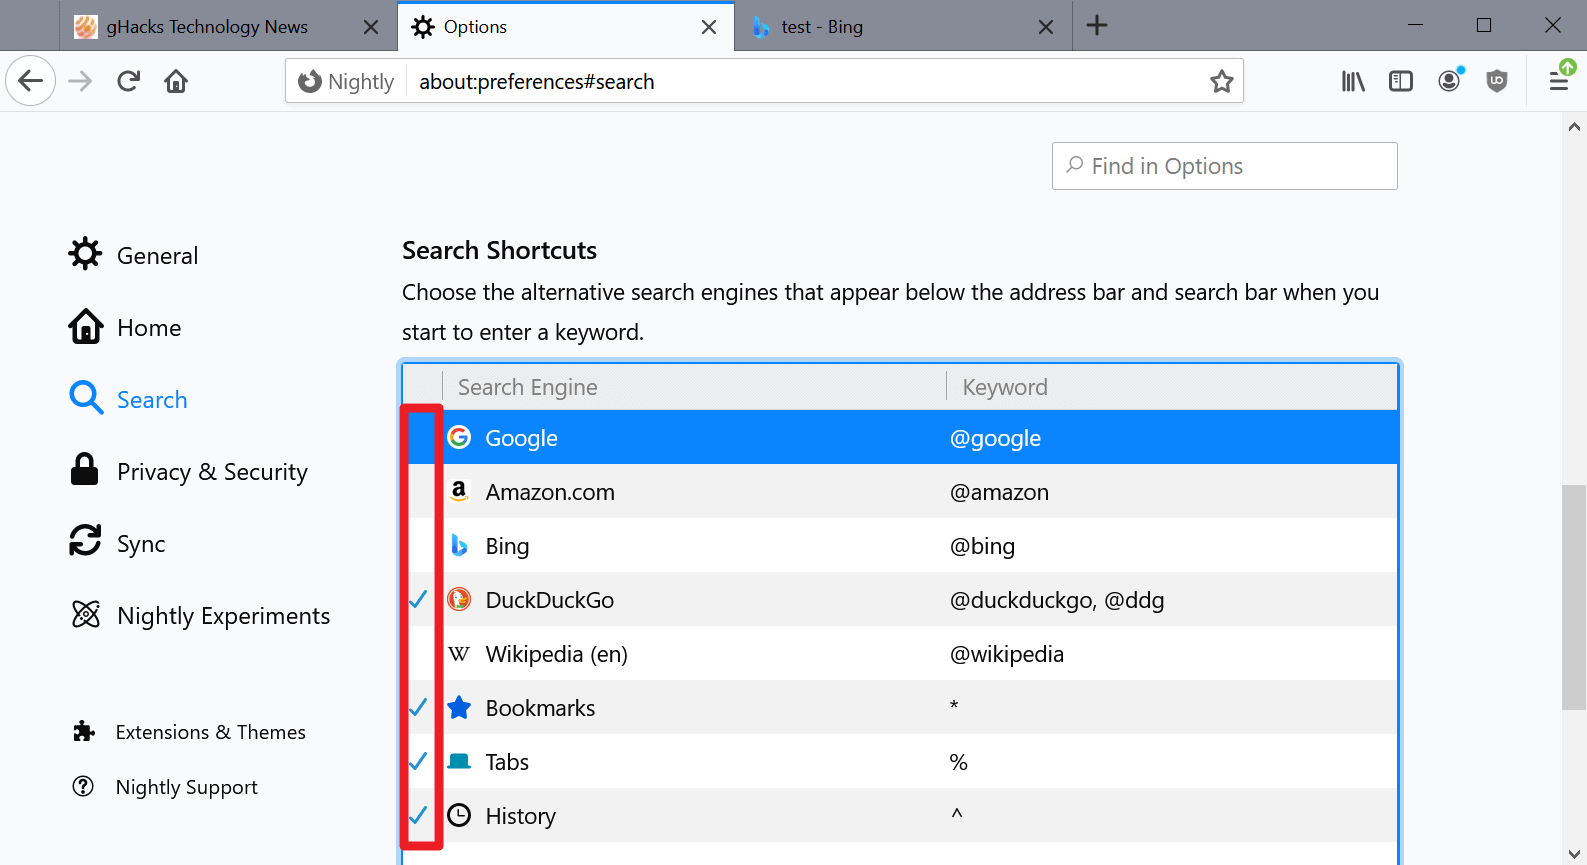Click the Nightly identity icon in address bar
The width and height of the screenshot is (1587, 865).
tap(347, 81)
